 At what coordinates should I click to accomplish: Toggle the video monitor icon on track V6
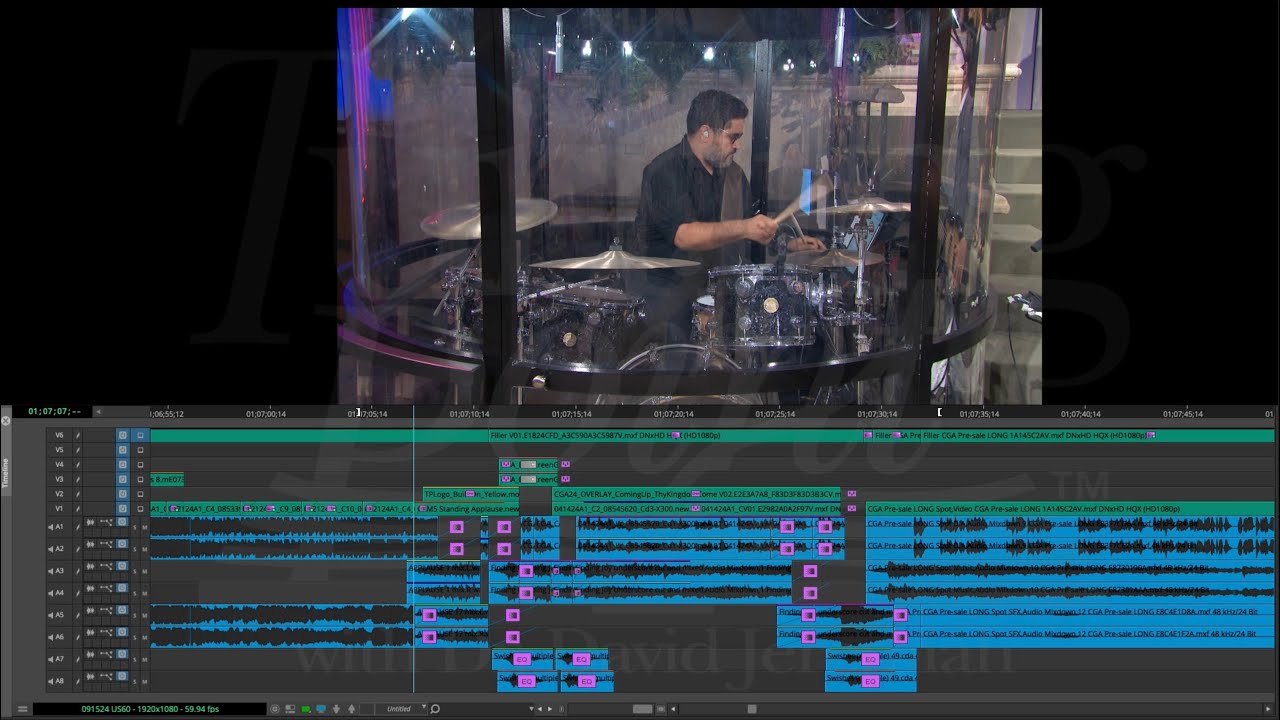[x=140, y=435]
